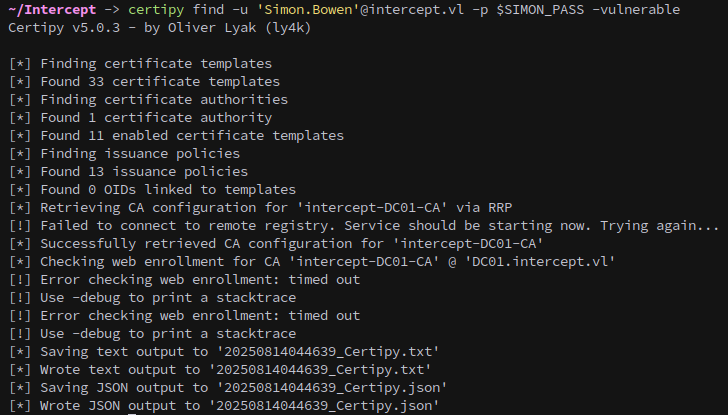Click the $SIMON_PASS variable
728x415 pixels.
540,9
